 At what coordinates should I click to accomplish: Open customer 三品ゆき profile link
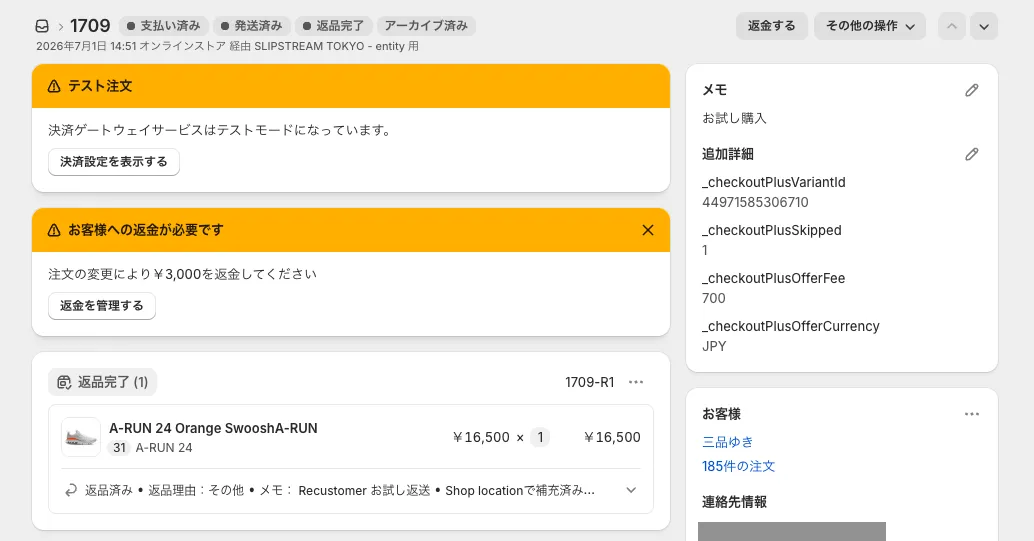[727, 442]
